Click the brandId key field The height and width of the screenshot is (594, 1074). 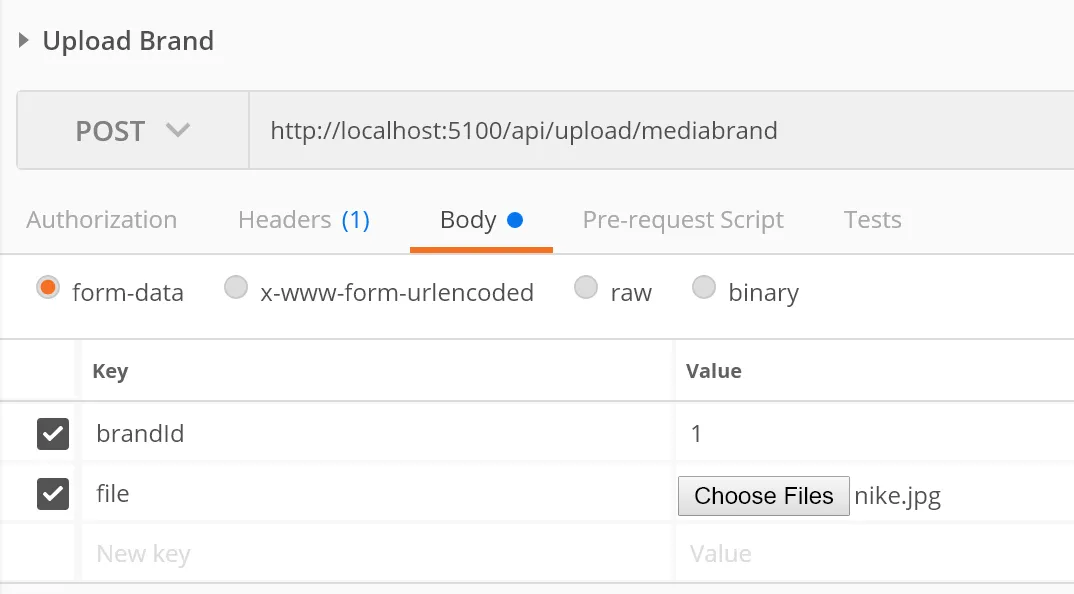[376, 434]
